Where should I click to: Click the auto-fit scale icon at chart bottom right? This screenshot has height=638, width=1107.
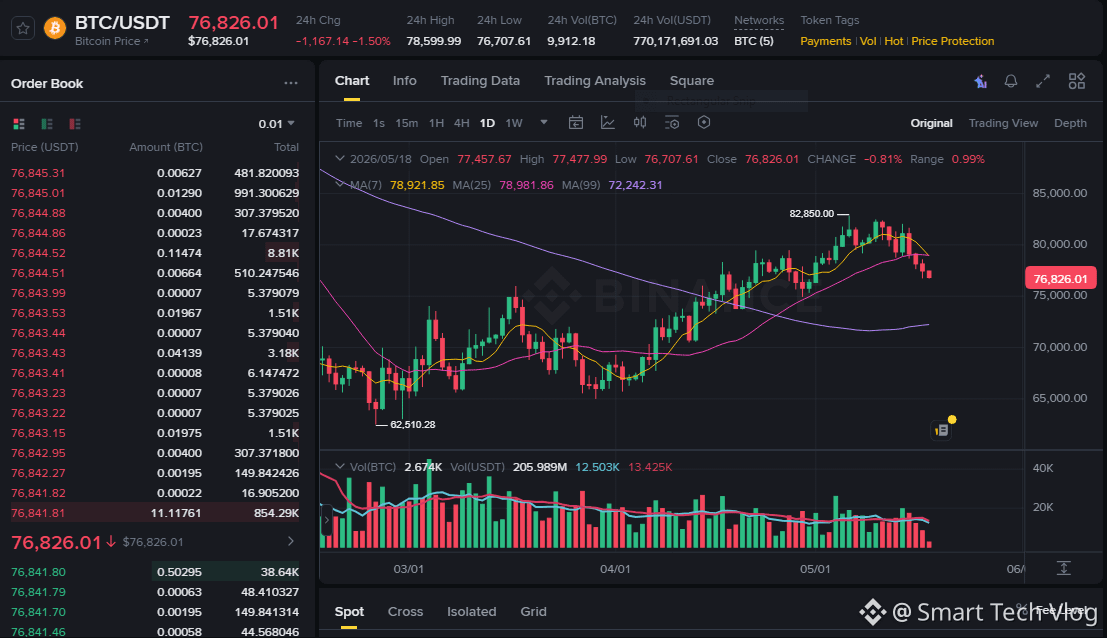coord(1064,568)
